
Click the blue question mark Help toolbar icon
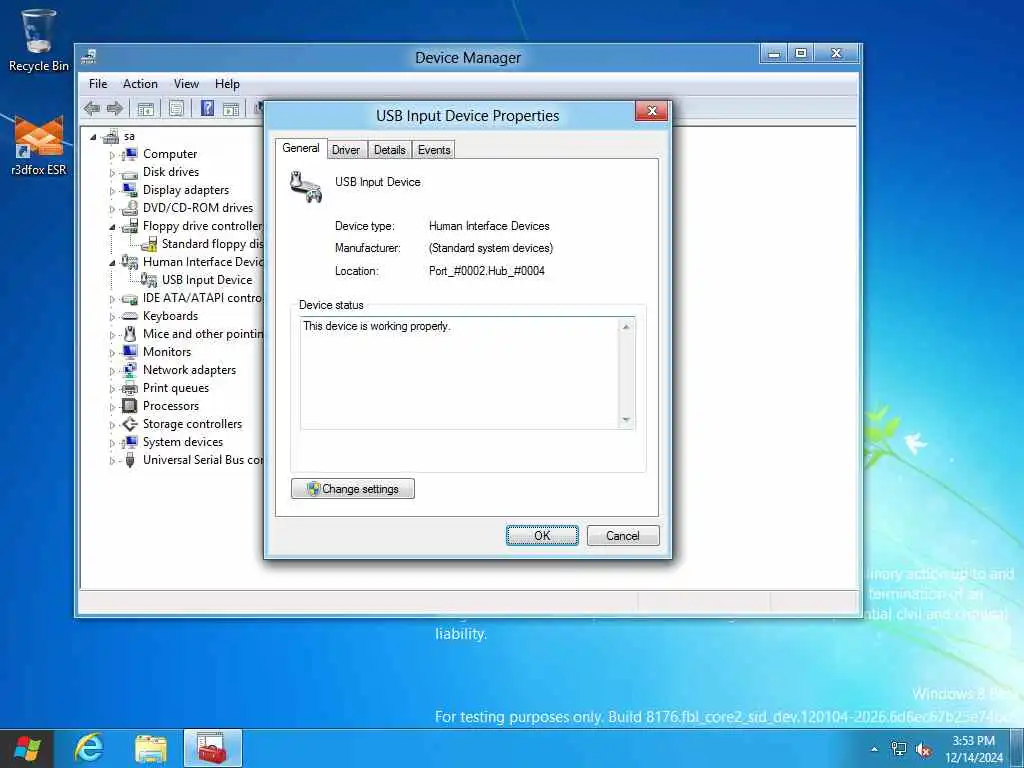207,108
